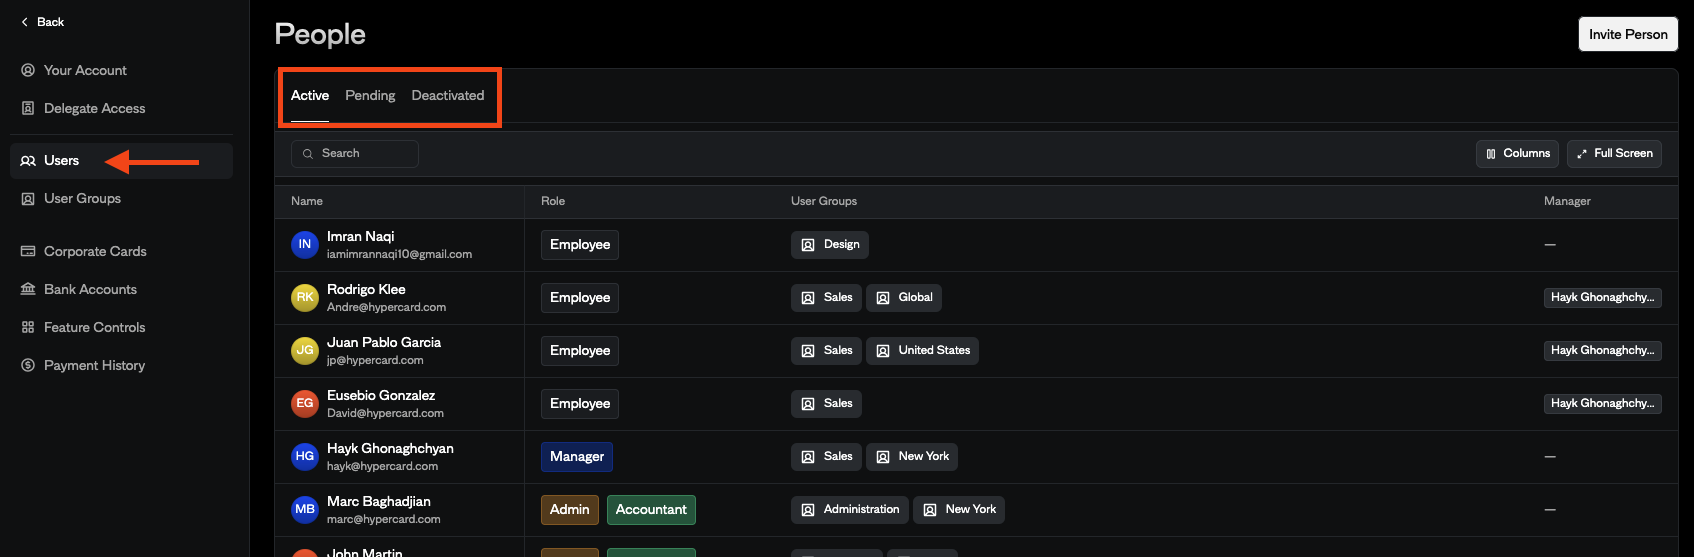Click the JG avatar for Juan Pablo Garcia
The height and width of the screenshot is (557, 1694).
click(305, 350)
